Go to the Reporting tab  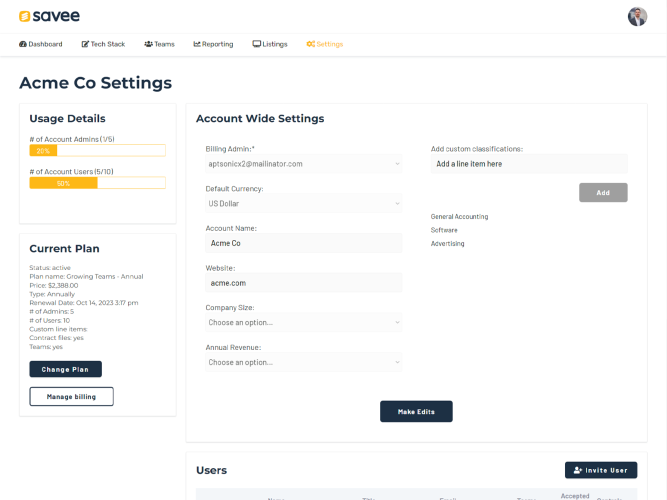[214, 44]
